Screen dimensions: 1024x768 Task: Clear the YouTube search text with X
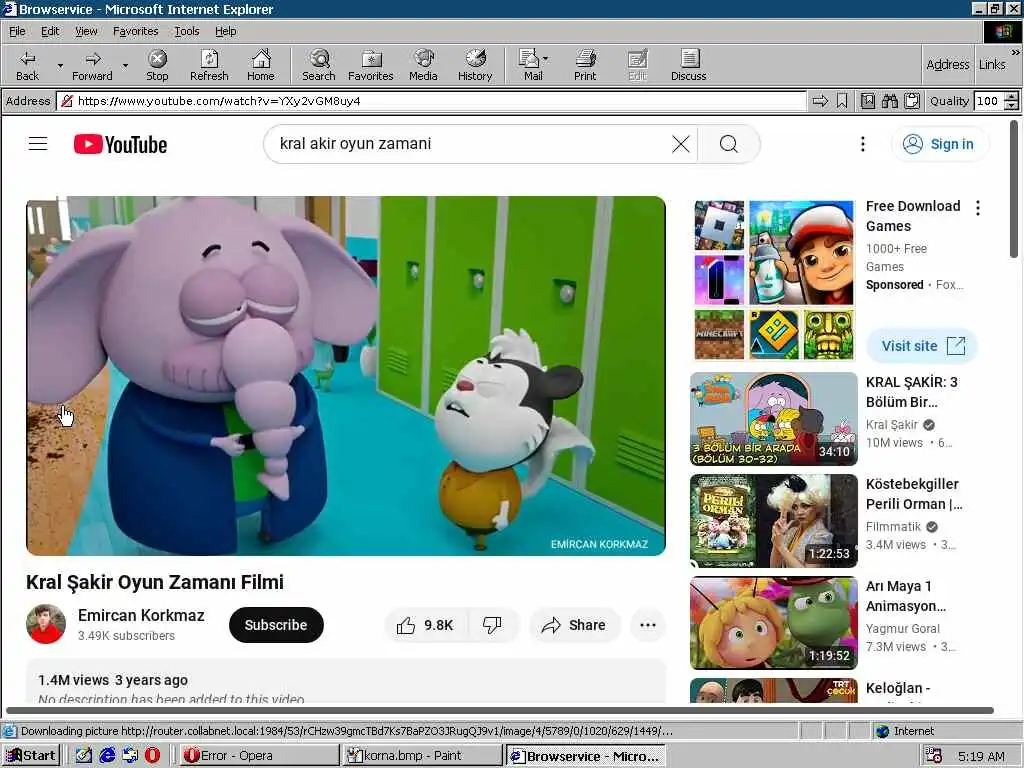[x=680, y=144]
